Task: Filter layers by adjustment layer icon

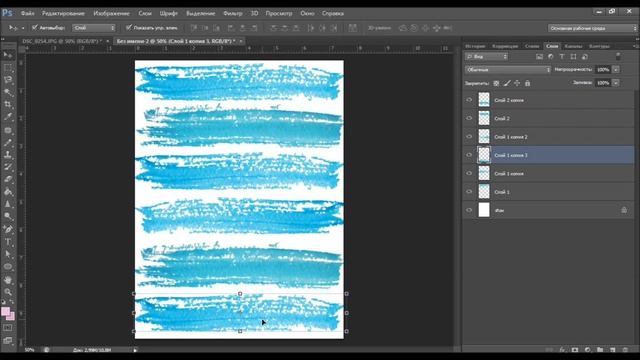Action: (x=551, y=57)
